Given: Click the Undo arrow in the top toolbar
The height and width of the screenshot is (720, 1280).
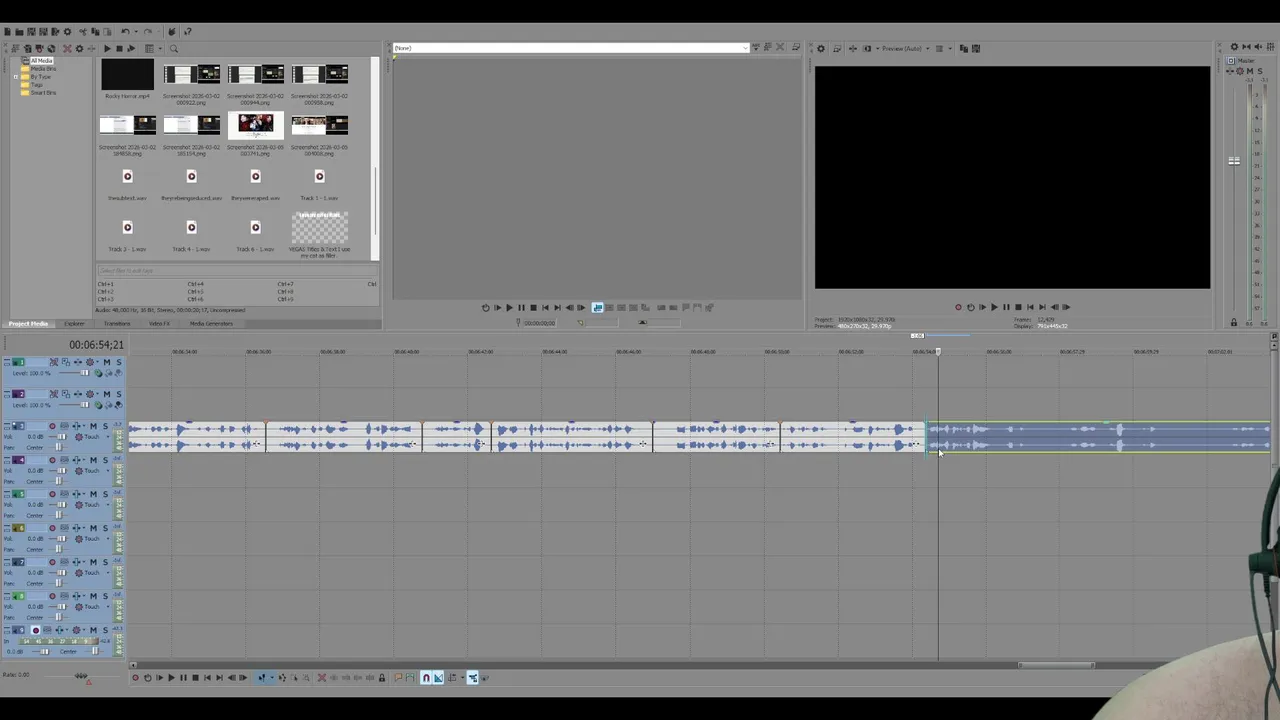Looking at the screenshot, I should tap(126, 32).
